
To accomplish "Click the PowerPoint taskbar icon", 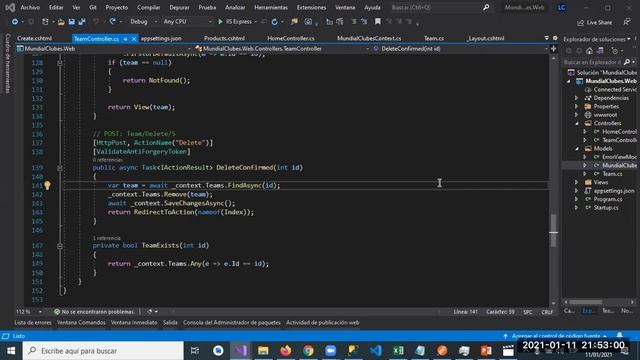I will (x=486, y=351).
